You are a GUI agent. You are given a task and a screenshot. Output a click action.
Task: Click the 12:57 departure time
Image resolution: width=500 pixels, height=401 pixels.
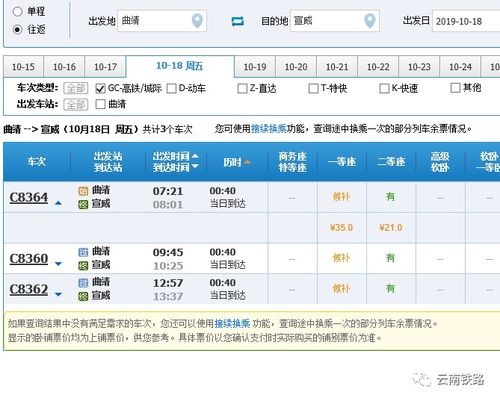pyautogui.click(x=168, y=283)
